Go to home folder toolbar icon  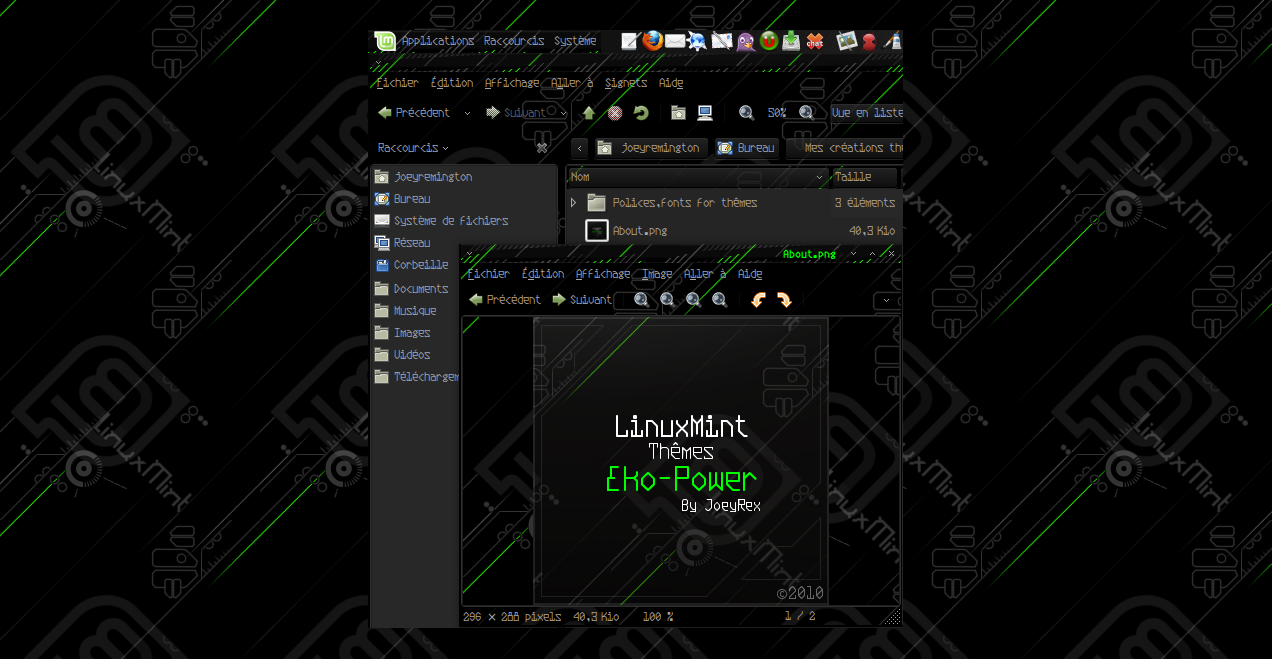(678, 113)
